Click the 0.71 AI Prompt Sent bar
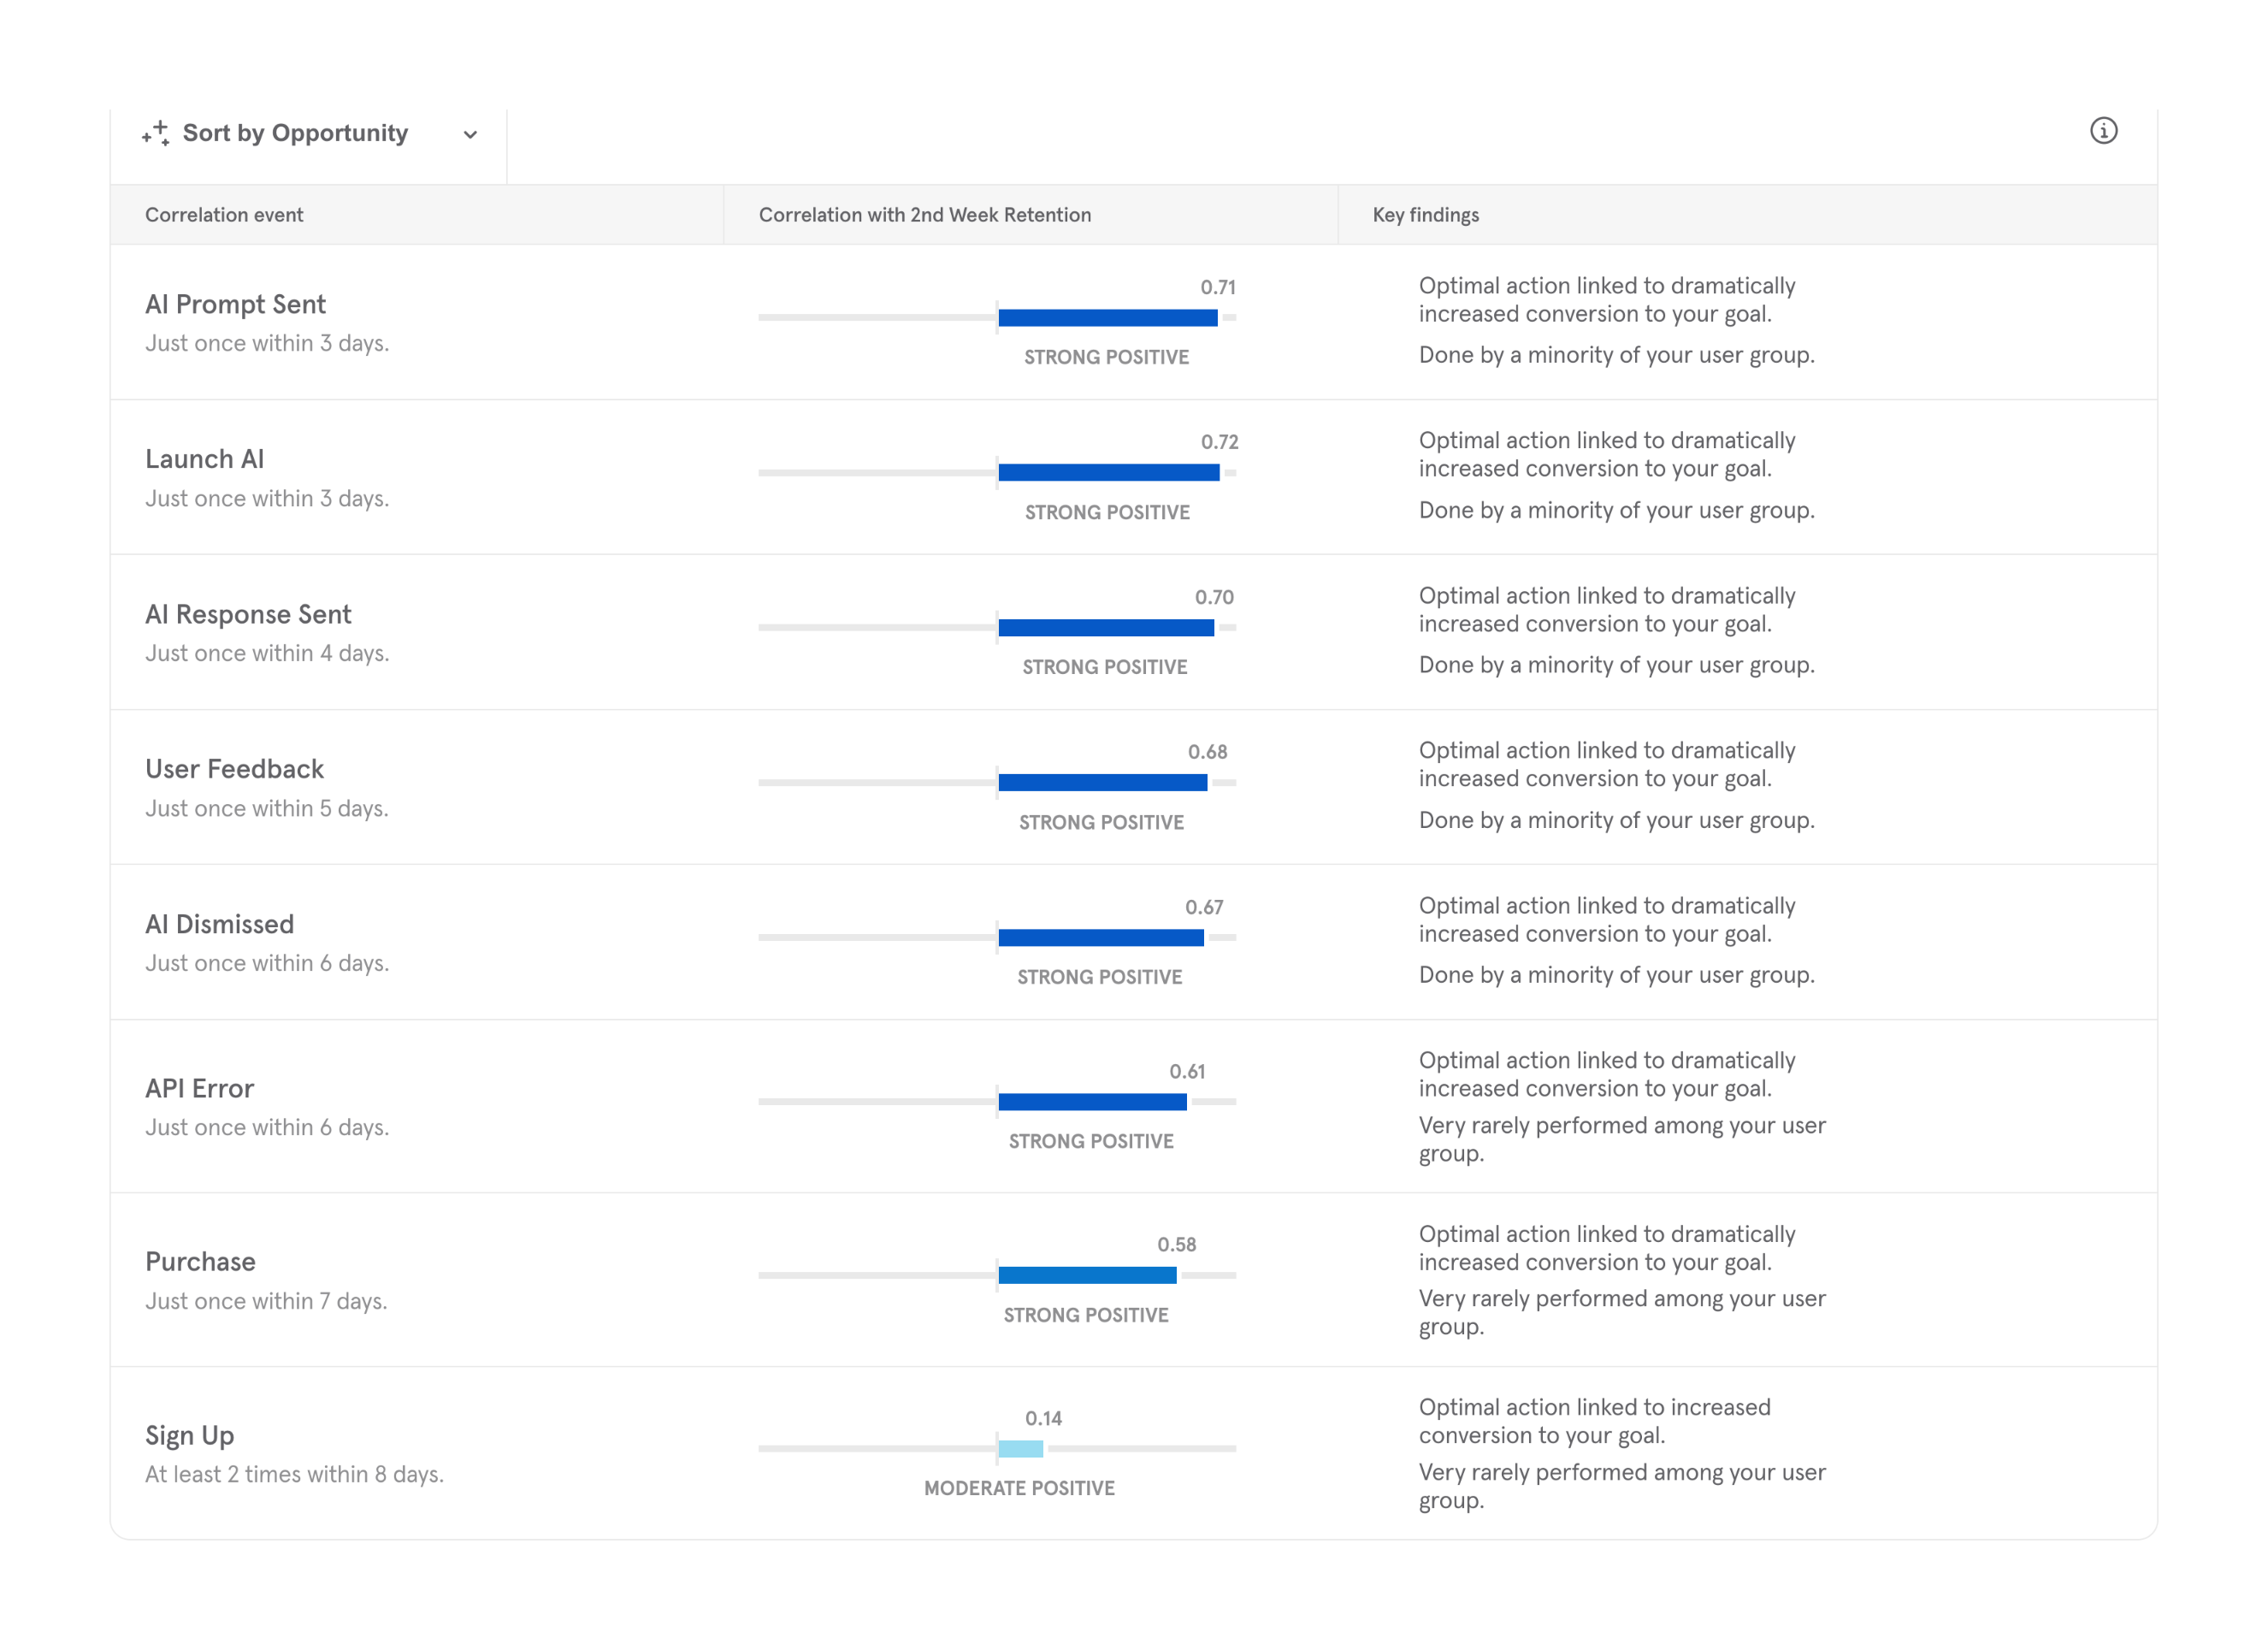The width and height of the screenshot is (2268, 1650). (1107, 317)
